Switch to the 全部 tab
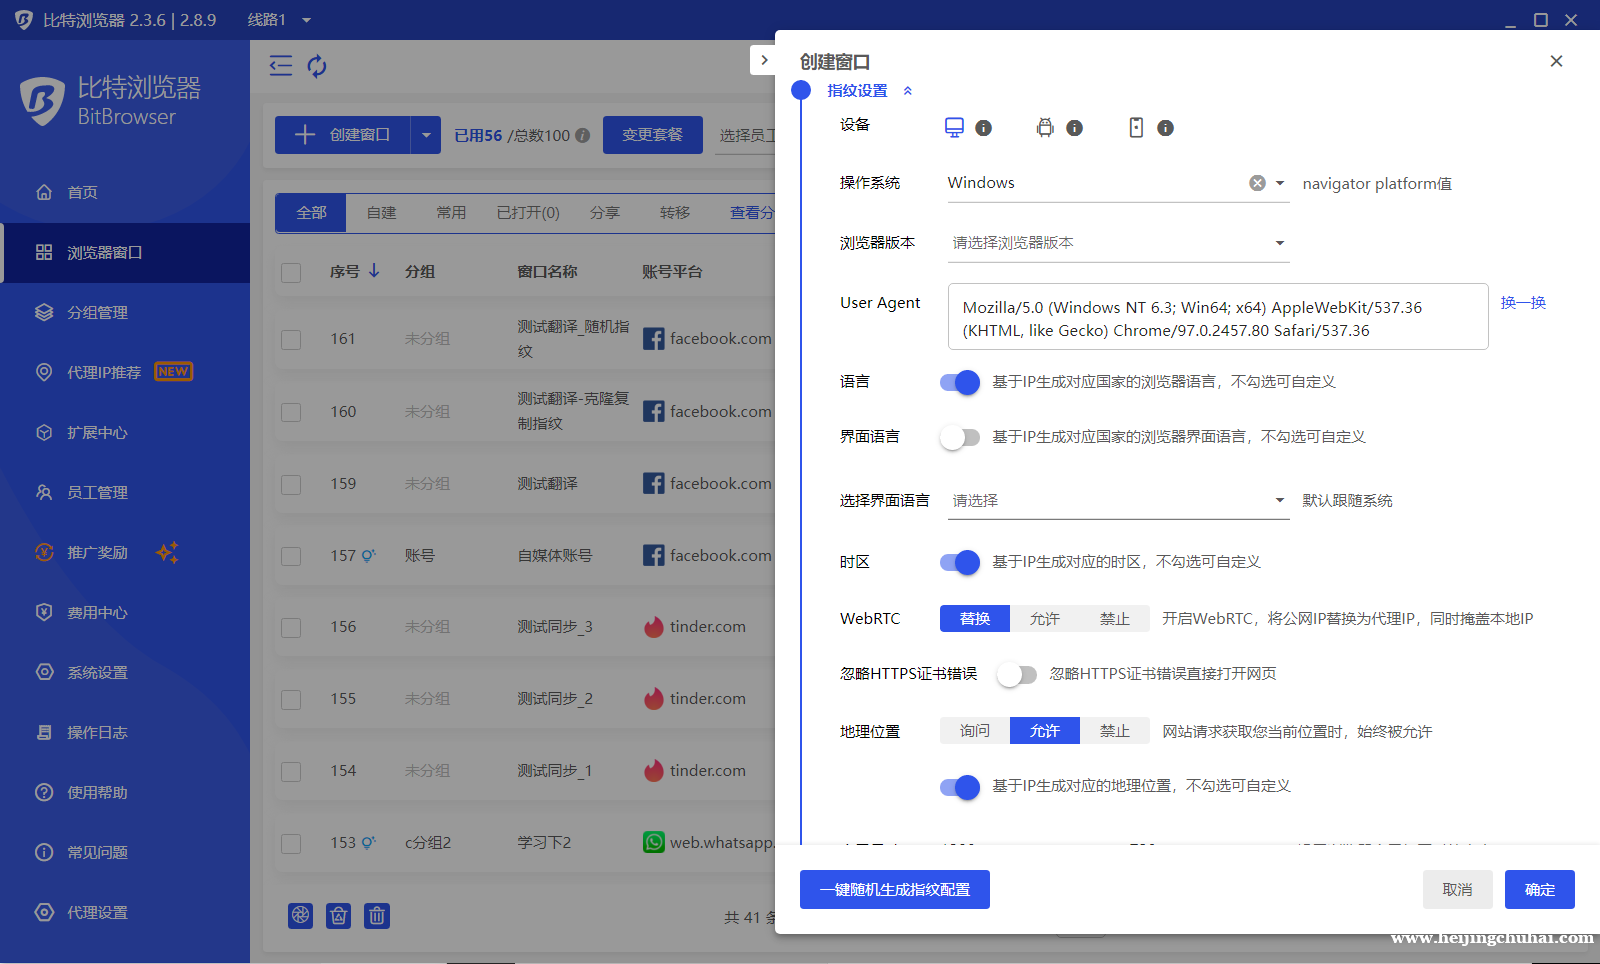The image size is (1600, 964). 311,213
